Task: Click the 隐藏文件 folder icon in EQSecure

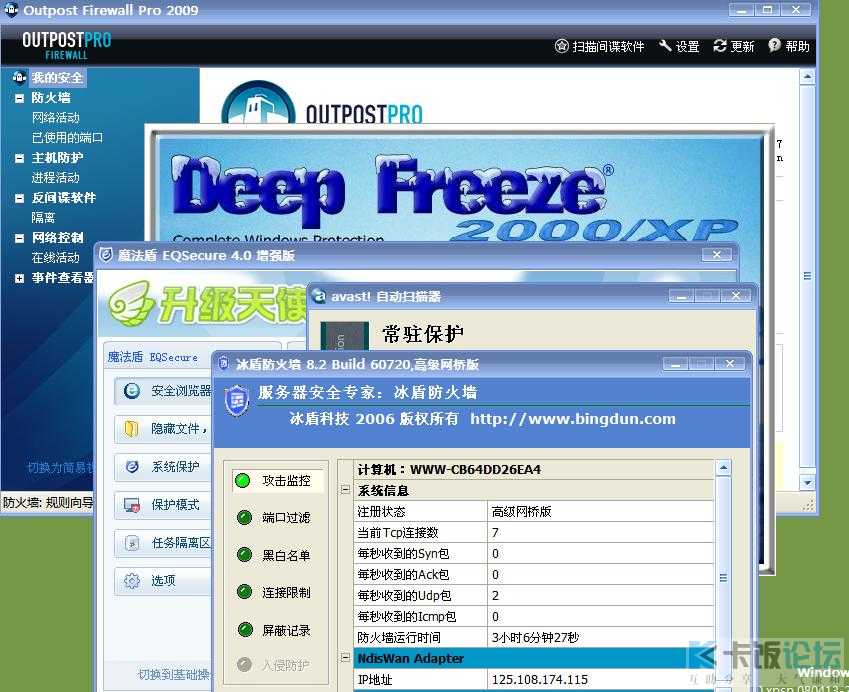Action: pos(132,429)
